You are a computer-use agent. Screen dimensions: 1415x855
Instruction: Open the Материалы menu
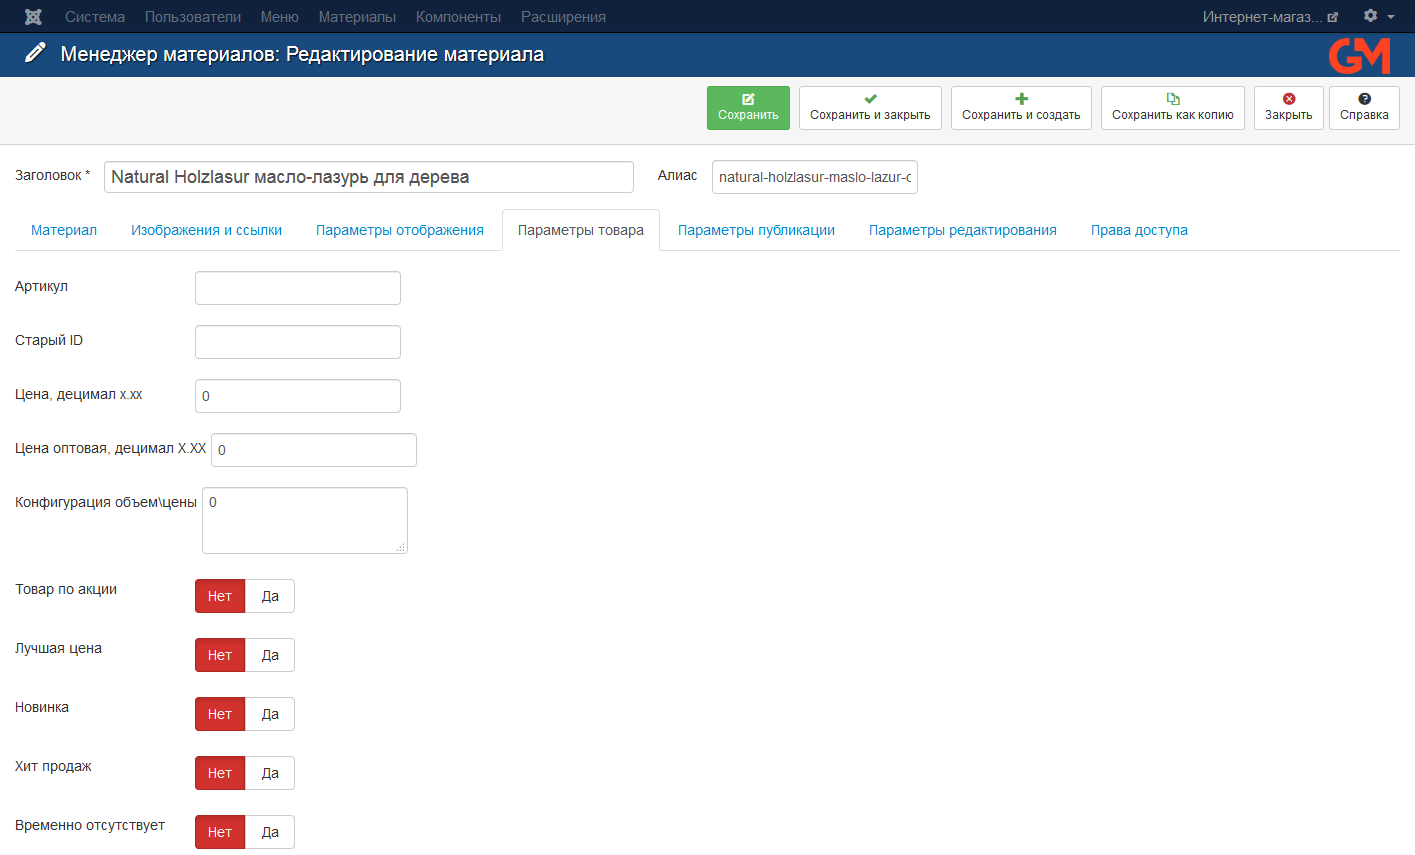coord(357,17)
